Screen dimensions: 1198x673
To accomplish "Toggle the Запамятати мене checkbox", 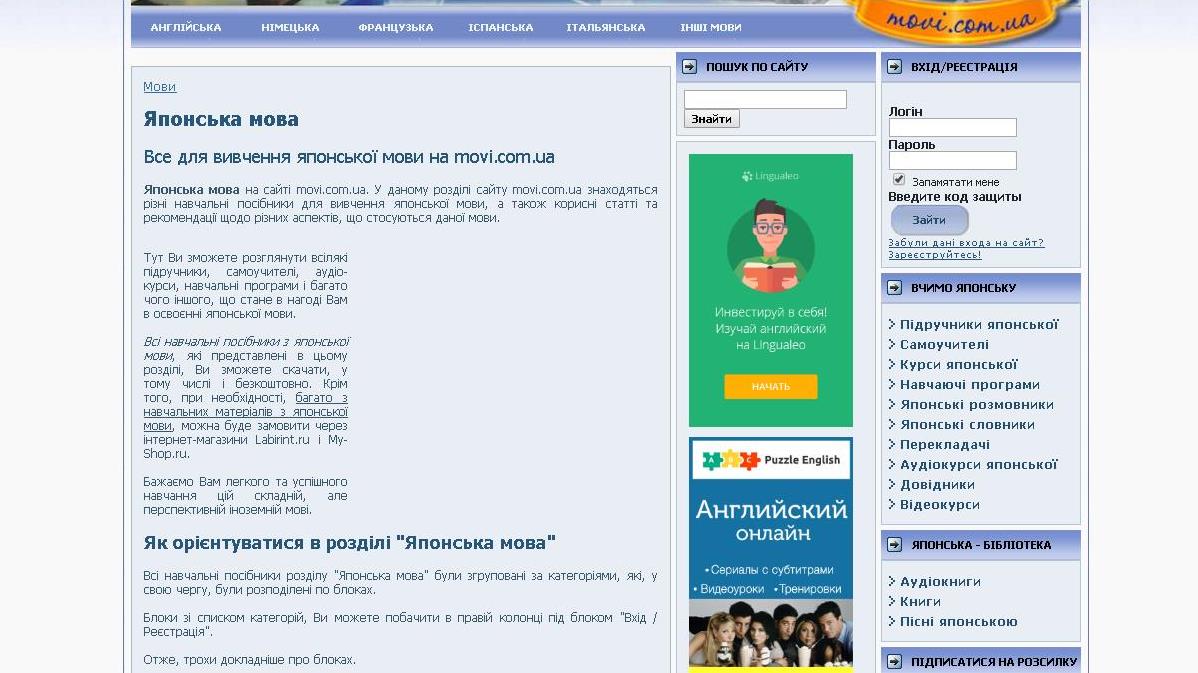I will pos(899,180).
